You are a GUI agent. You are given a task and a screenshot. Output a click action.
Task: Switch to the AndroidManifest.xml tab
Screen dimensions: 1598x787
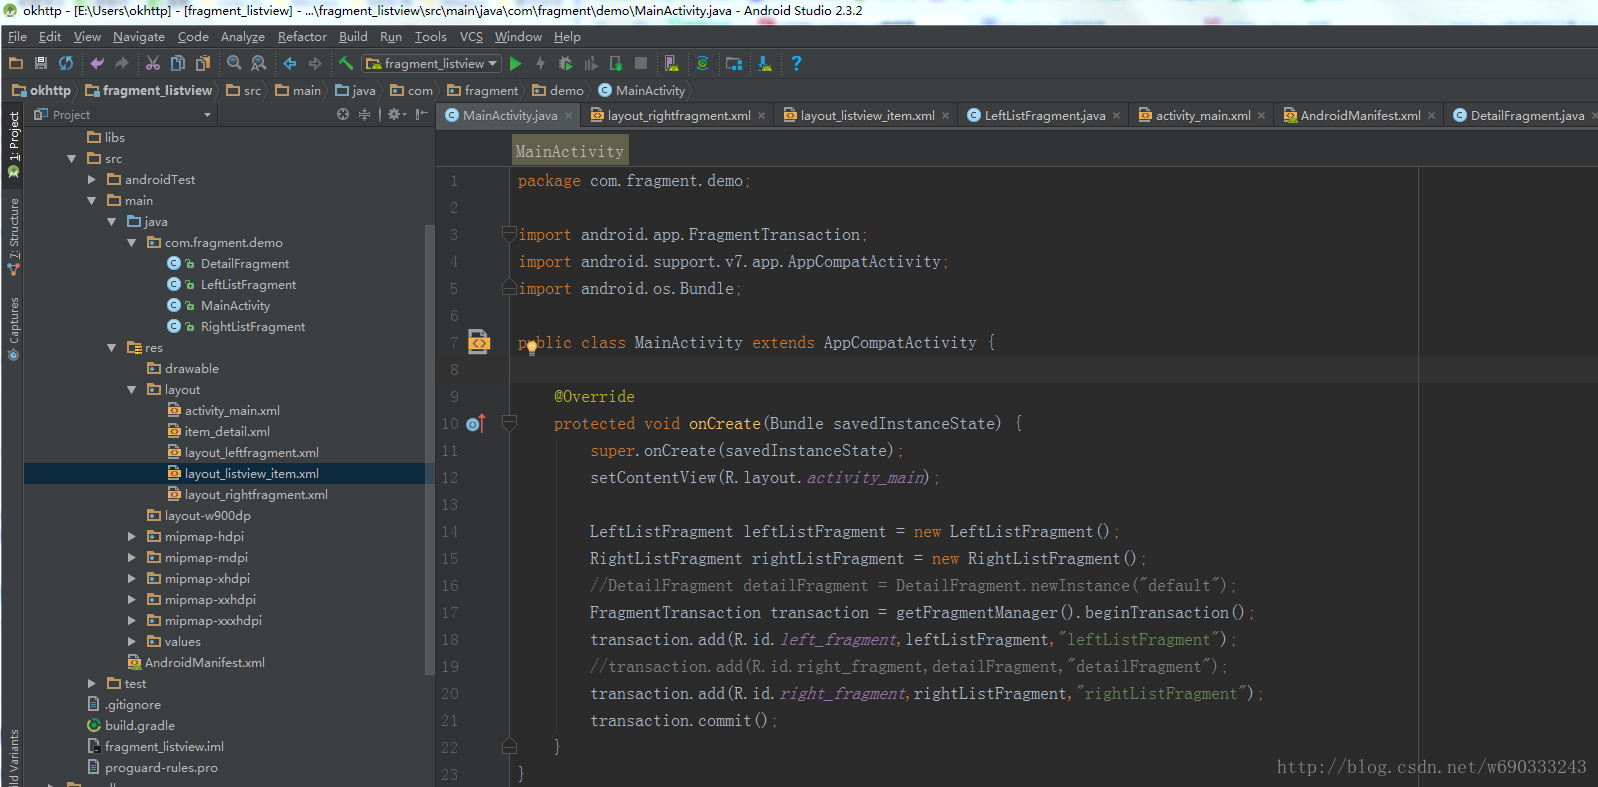1360,116
